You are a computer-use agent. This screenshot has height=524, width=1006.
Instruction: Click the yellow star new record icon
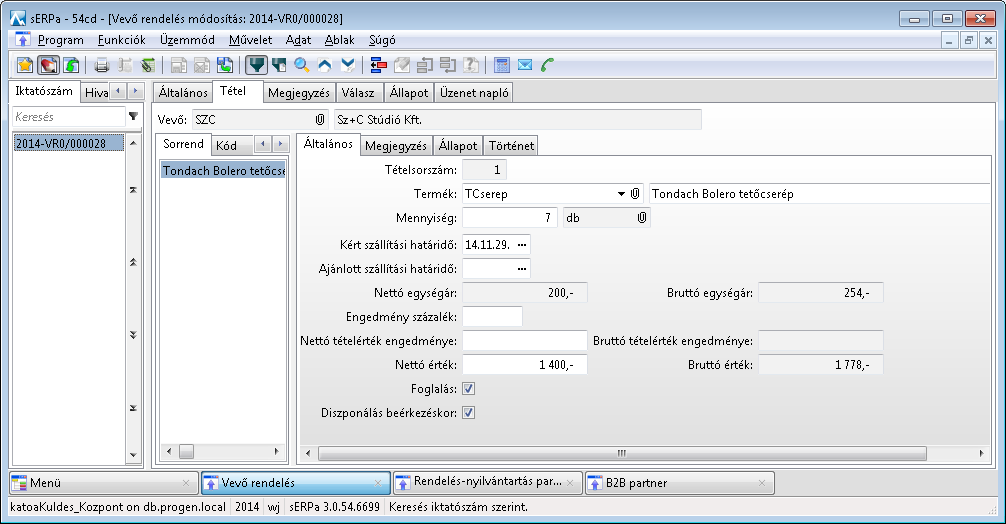24,65
